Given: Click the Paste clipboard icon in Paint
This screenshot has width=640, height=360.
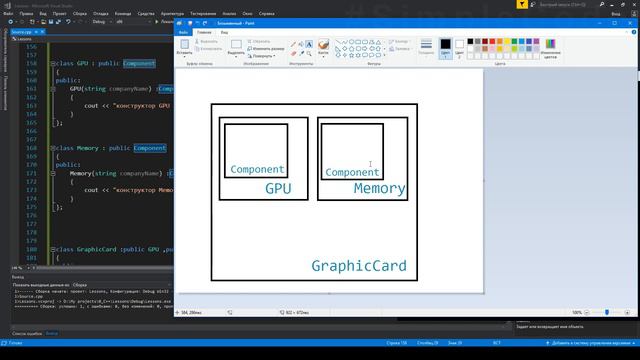Looking at the screenshot, I should [x=184, y=44].
